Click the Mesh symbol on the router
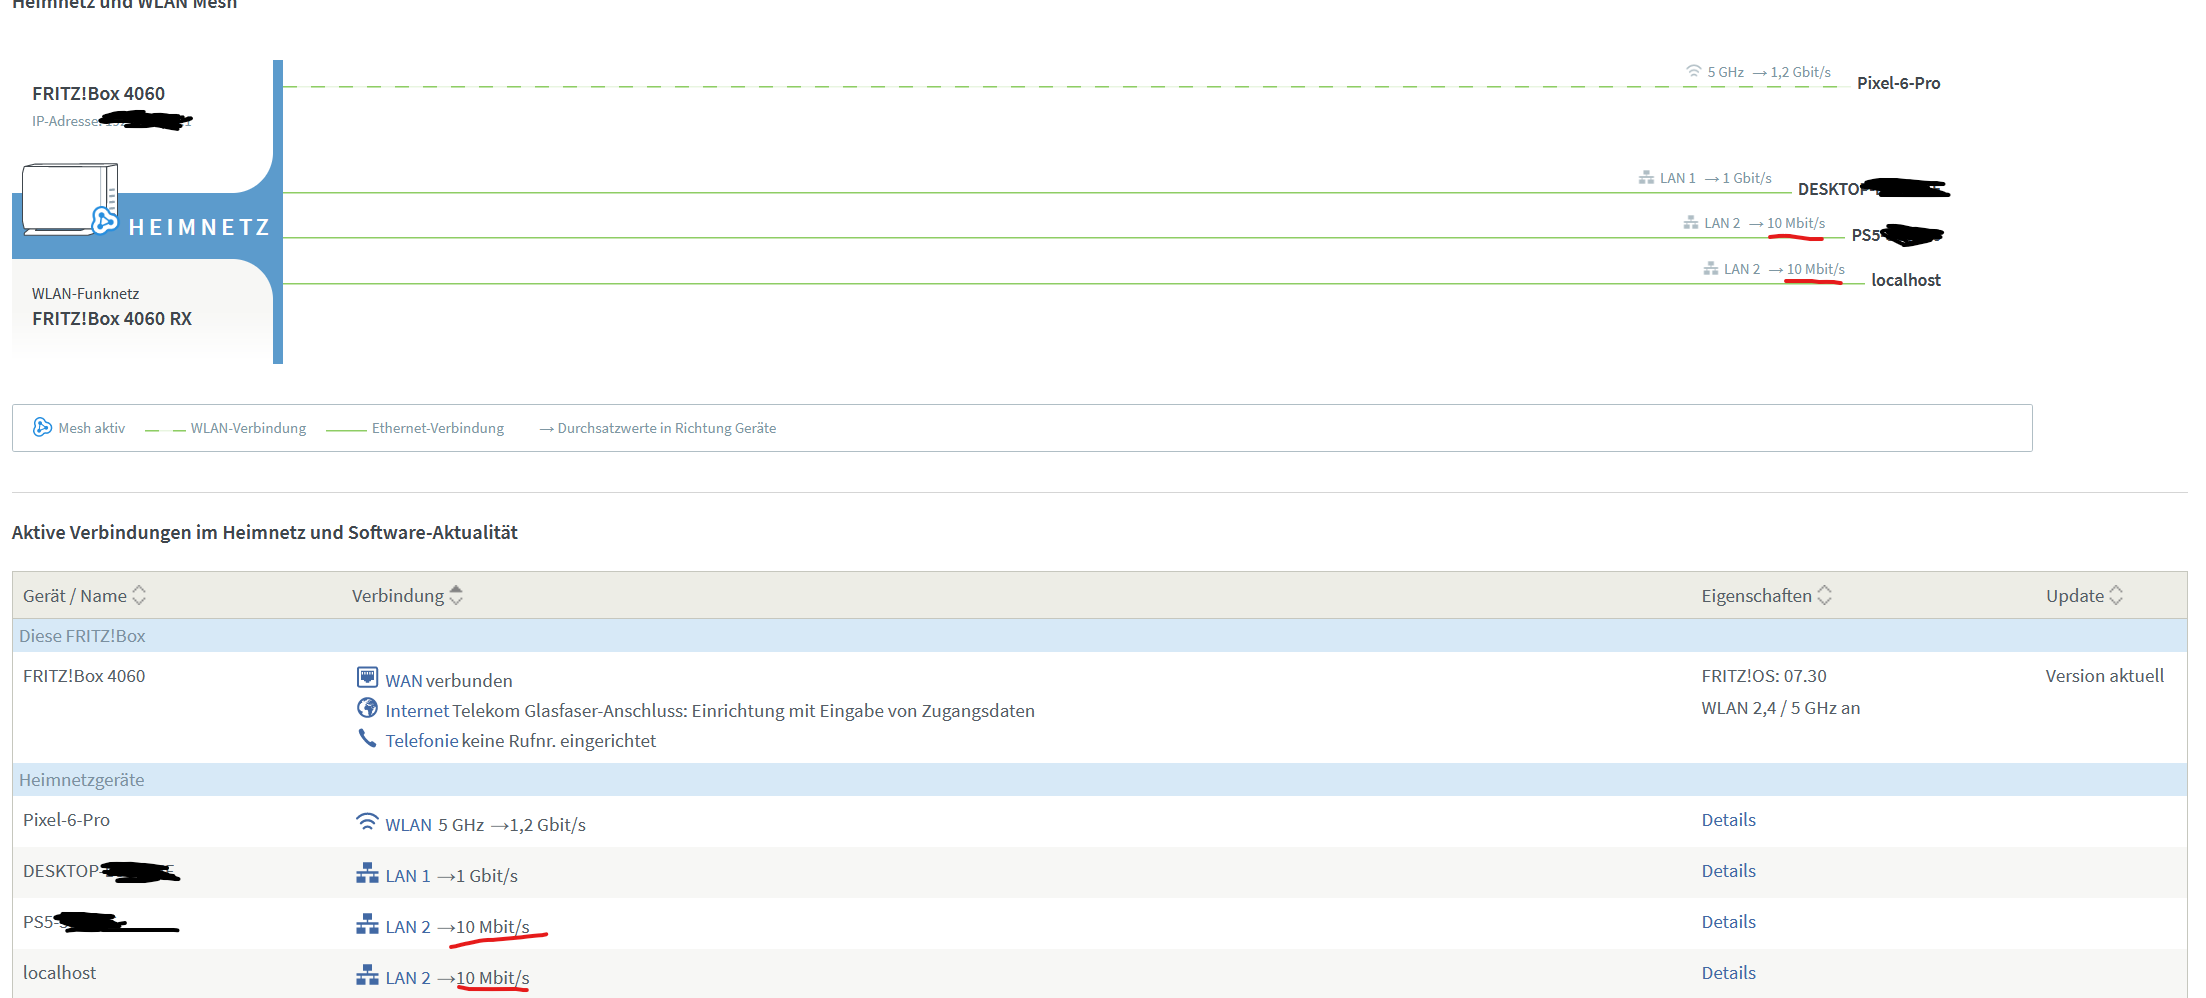The width and height of the screenshot is (2206, 998). (x=105, y=220)
